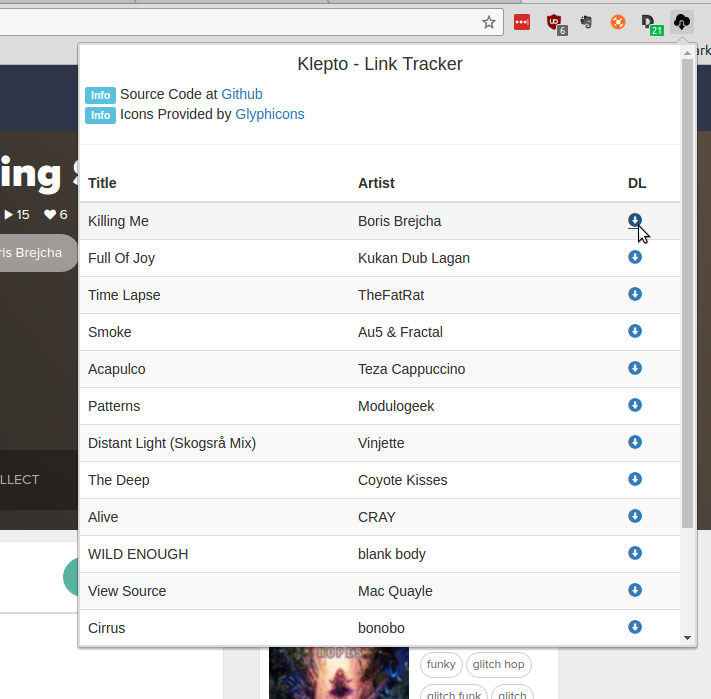Click the popup scrollbar's down arrow

[x=687, y=638]
